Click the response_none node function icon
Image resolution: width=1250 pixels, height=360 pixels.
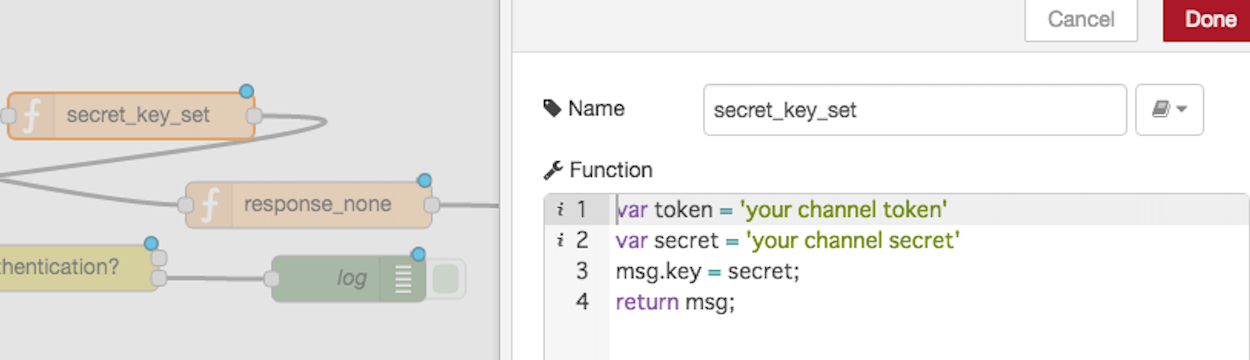point(210,206)
